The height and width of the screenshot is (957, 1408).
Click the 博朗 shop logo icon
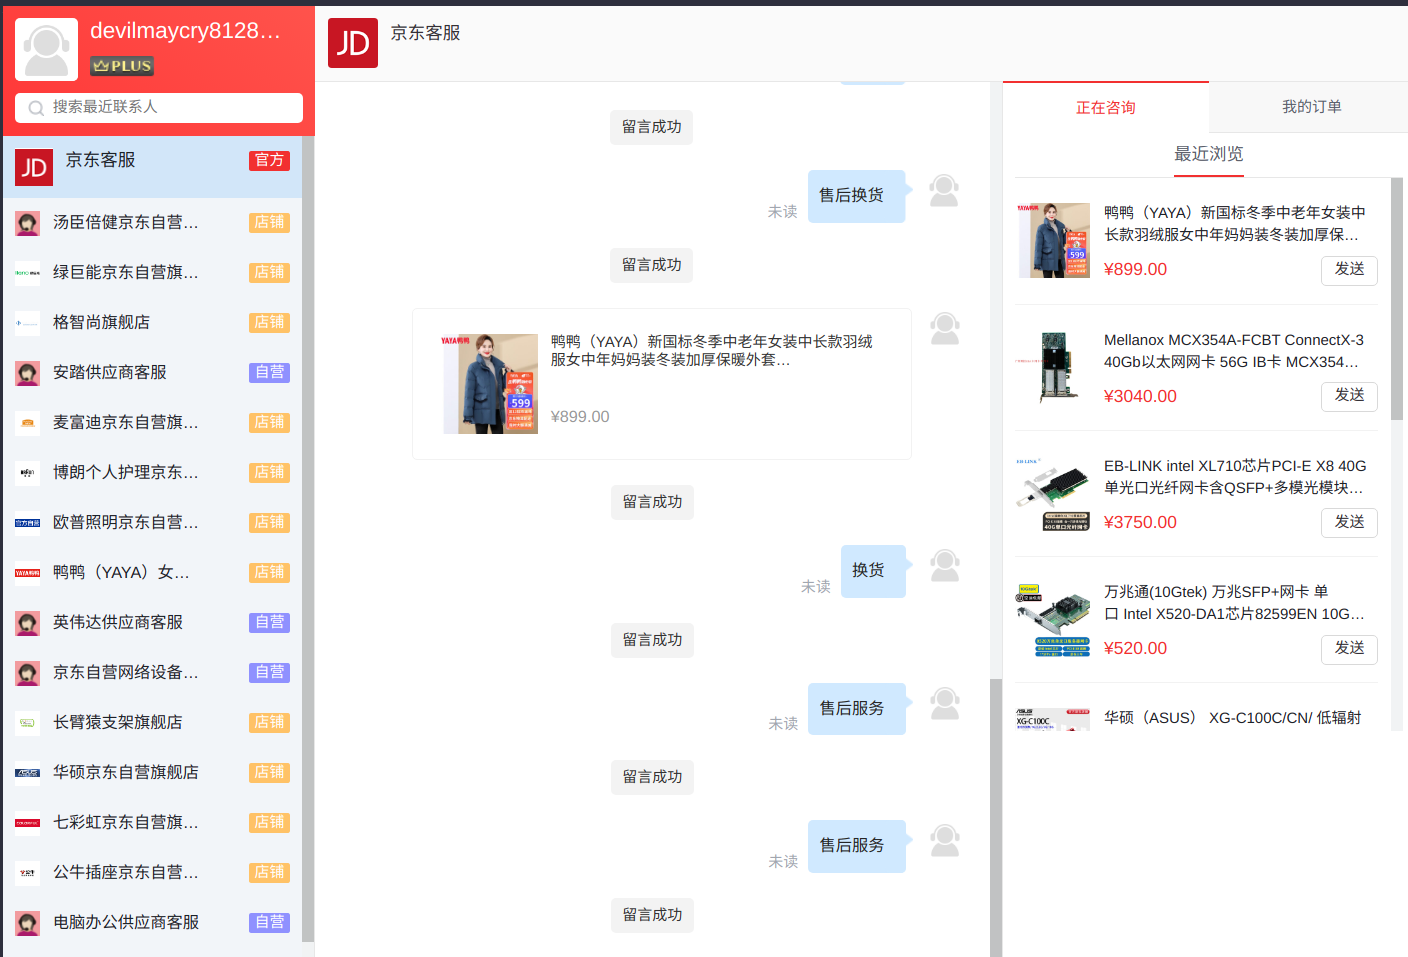click(x=28, y=473)
